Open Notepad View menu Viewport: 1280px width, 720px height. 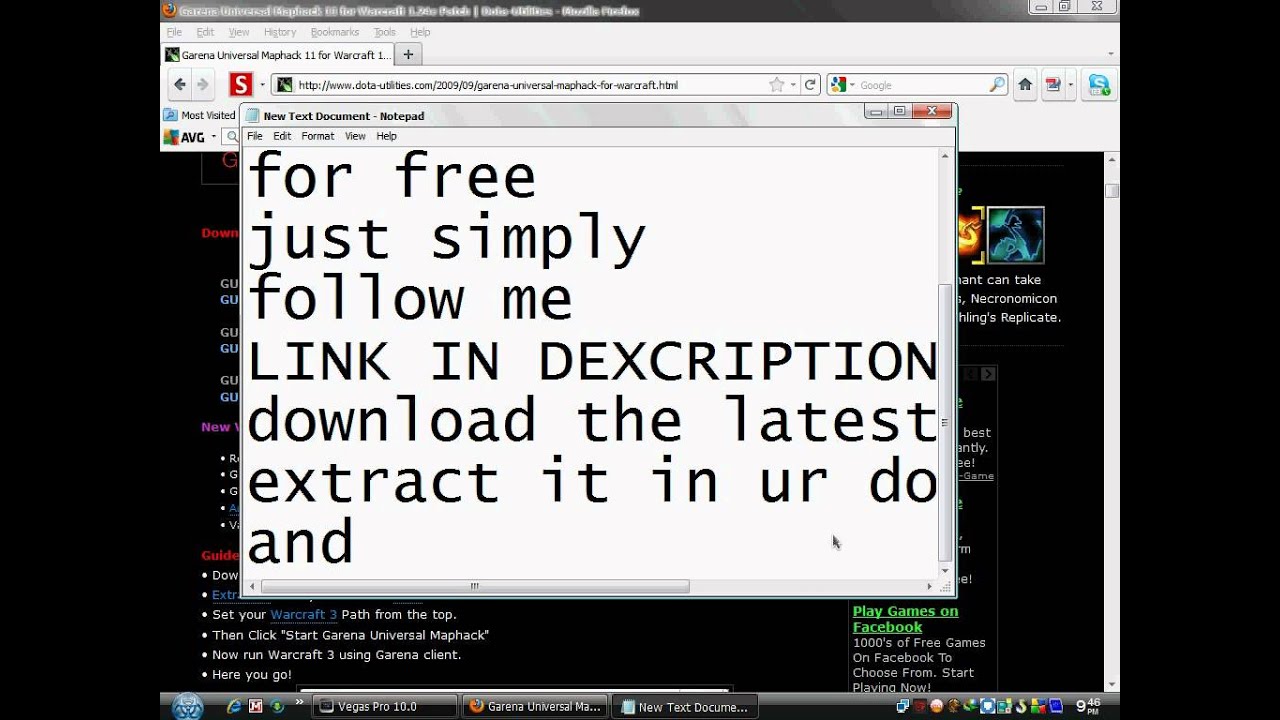pyautogui.click(x=355, y=136)
